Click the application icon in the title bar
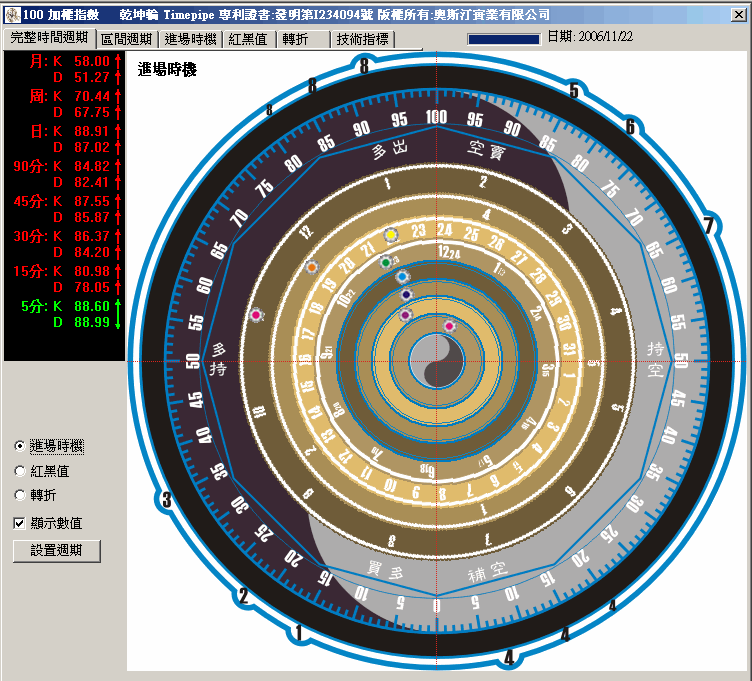This screenshot has width=752, height=681. point(10,15)
